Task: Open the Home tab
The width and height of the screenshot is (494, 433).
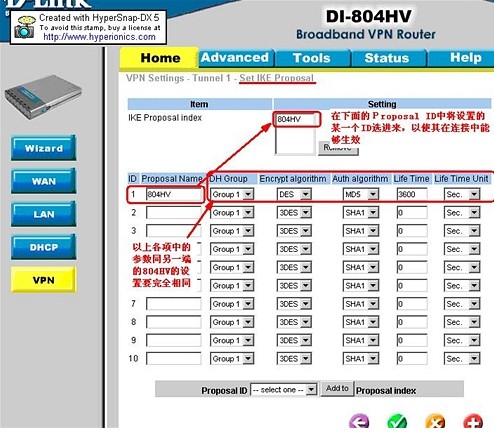Action: point(160,58)
